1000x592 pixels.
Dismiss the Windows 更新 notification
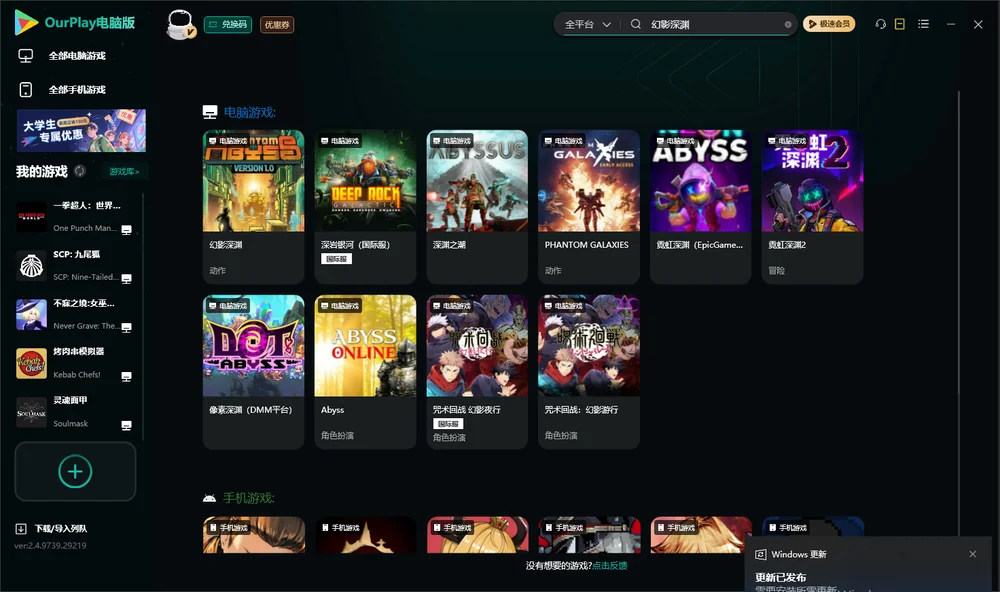(972, 554)
